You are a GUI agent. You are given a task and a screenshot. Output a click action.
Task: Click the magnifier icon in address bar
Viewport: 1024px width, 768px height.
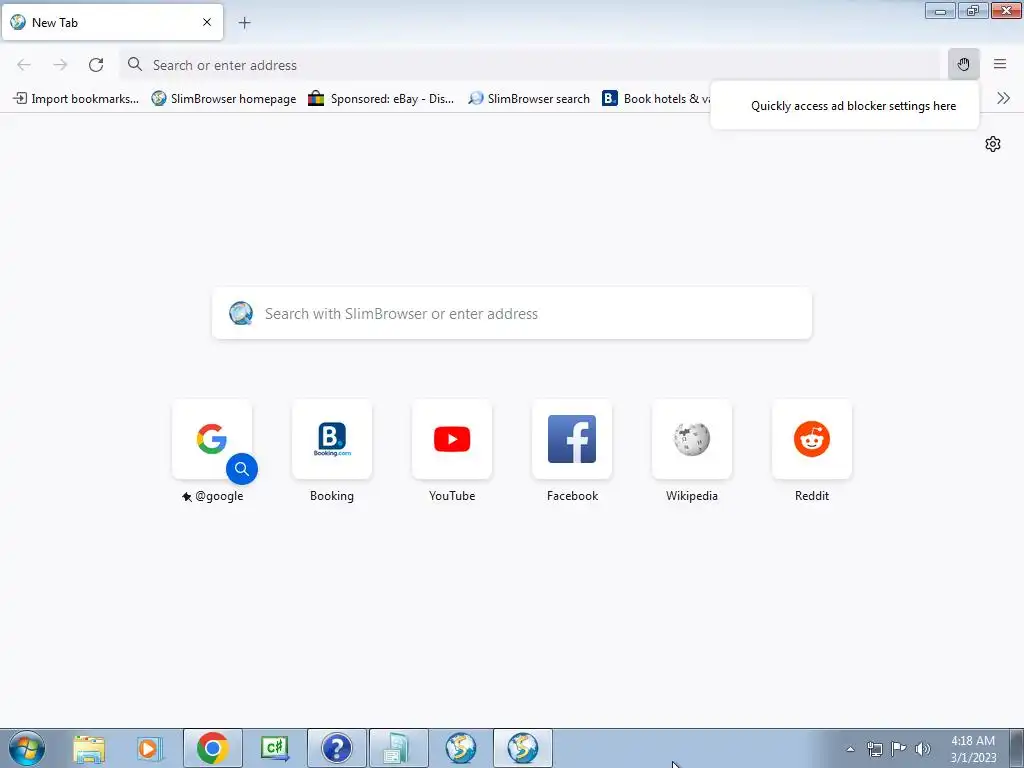135,64
